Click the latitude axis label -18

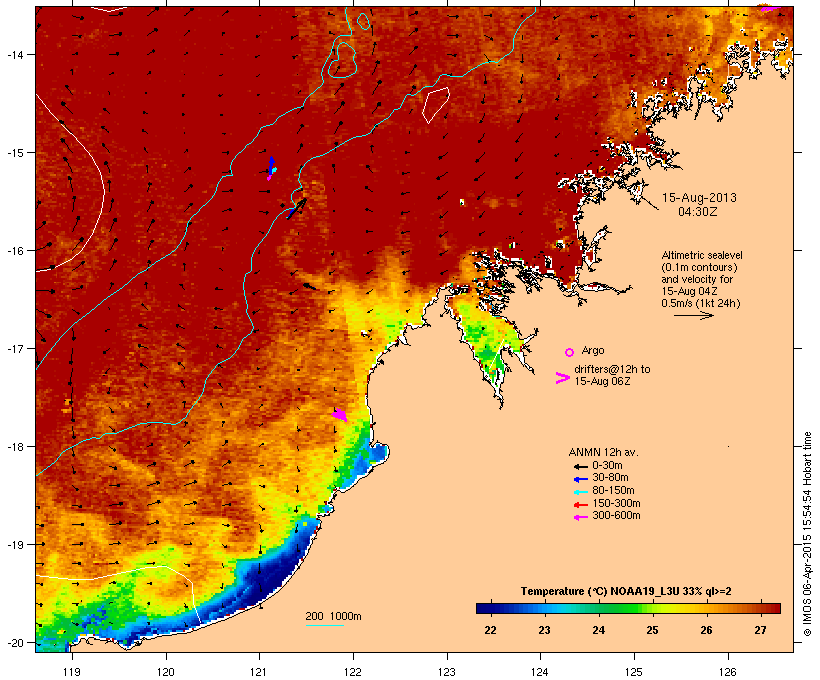coord(14,446)
